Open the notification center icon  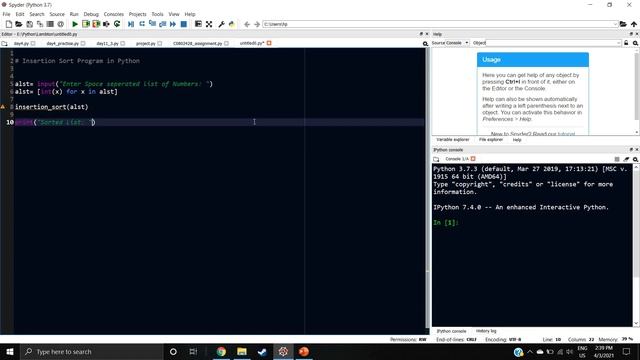pyautogui.click(x=627, y=351)
